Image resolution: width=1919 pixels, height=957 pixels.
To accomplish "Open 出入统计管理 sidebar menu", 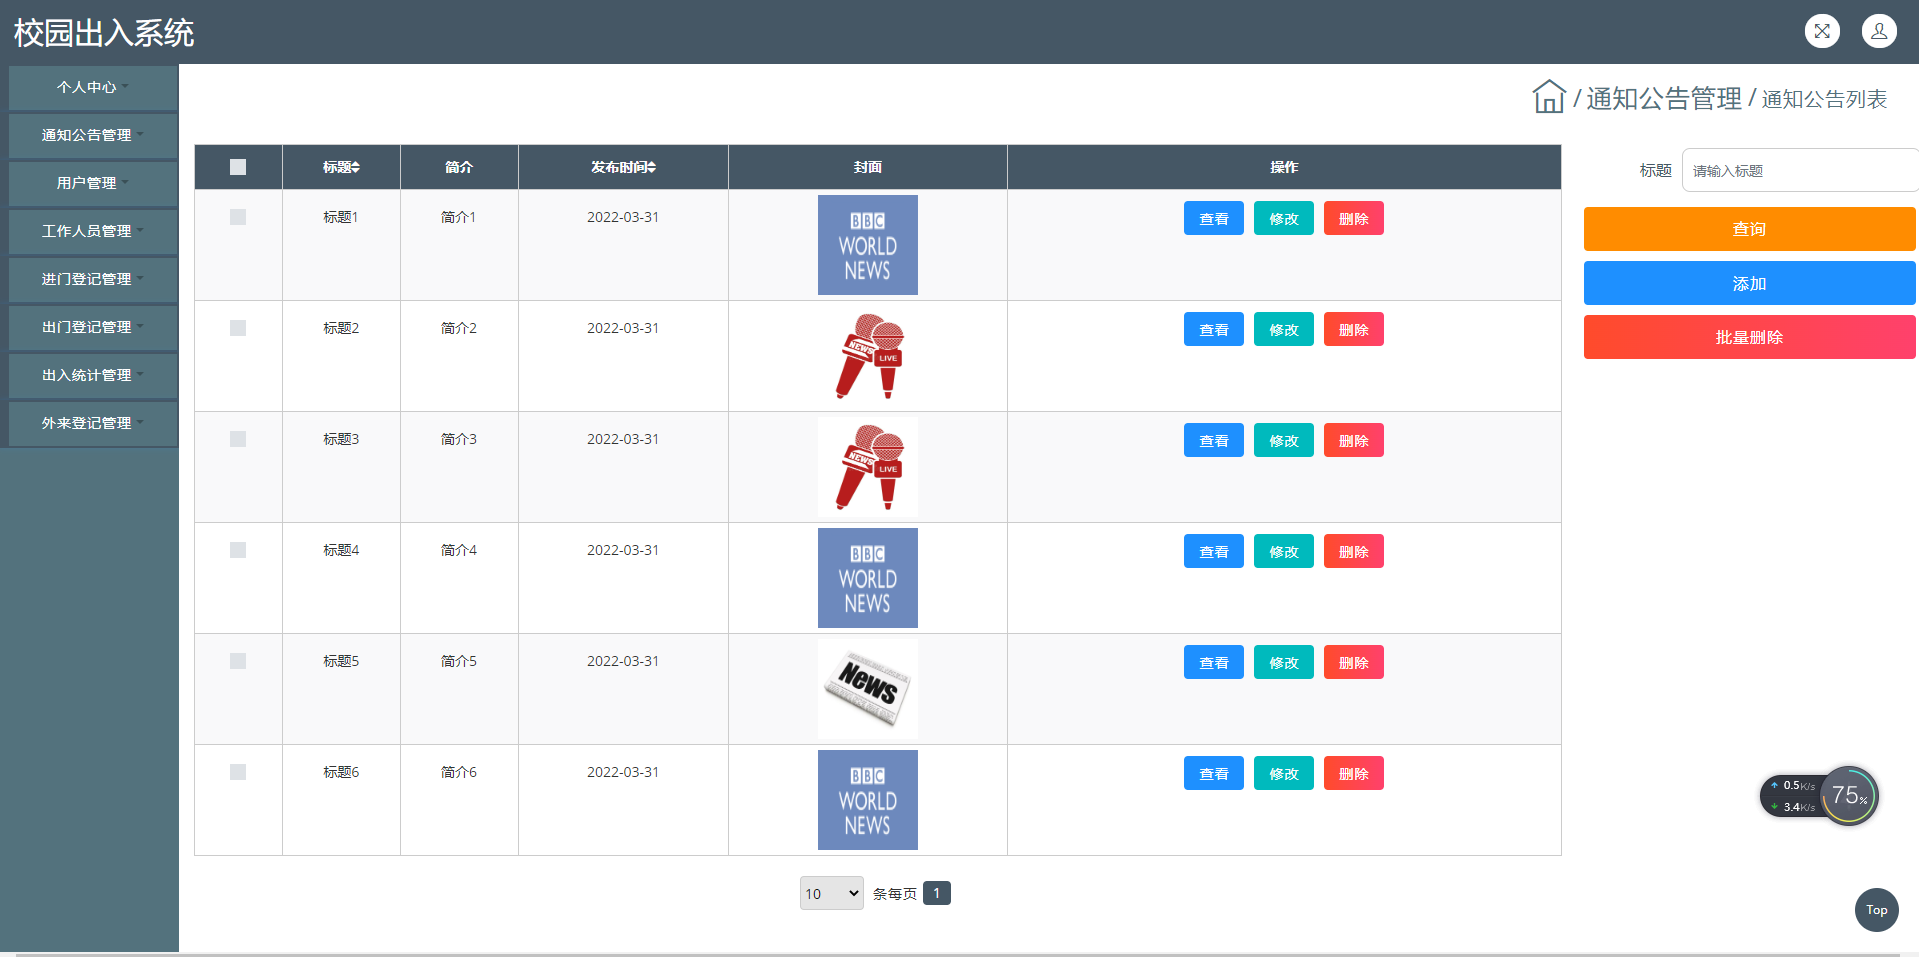I will (93, 376).
